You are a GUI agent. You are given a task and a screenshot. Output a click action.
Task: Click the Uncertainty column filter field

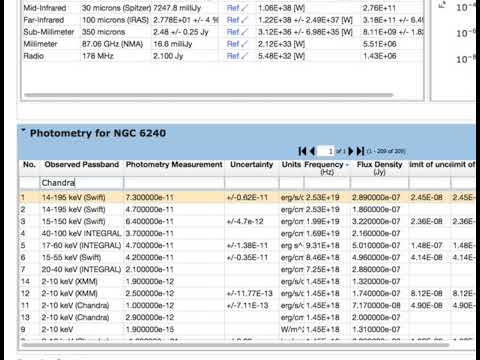click(x=252, y=183)
